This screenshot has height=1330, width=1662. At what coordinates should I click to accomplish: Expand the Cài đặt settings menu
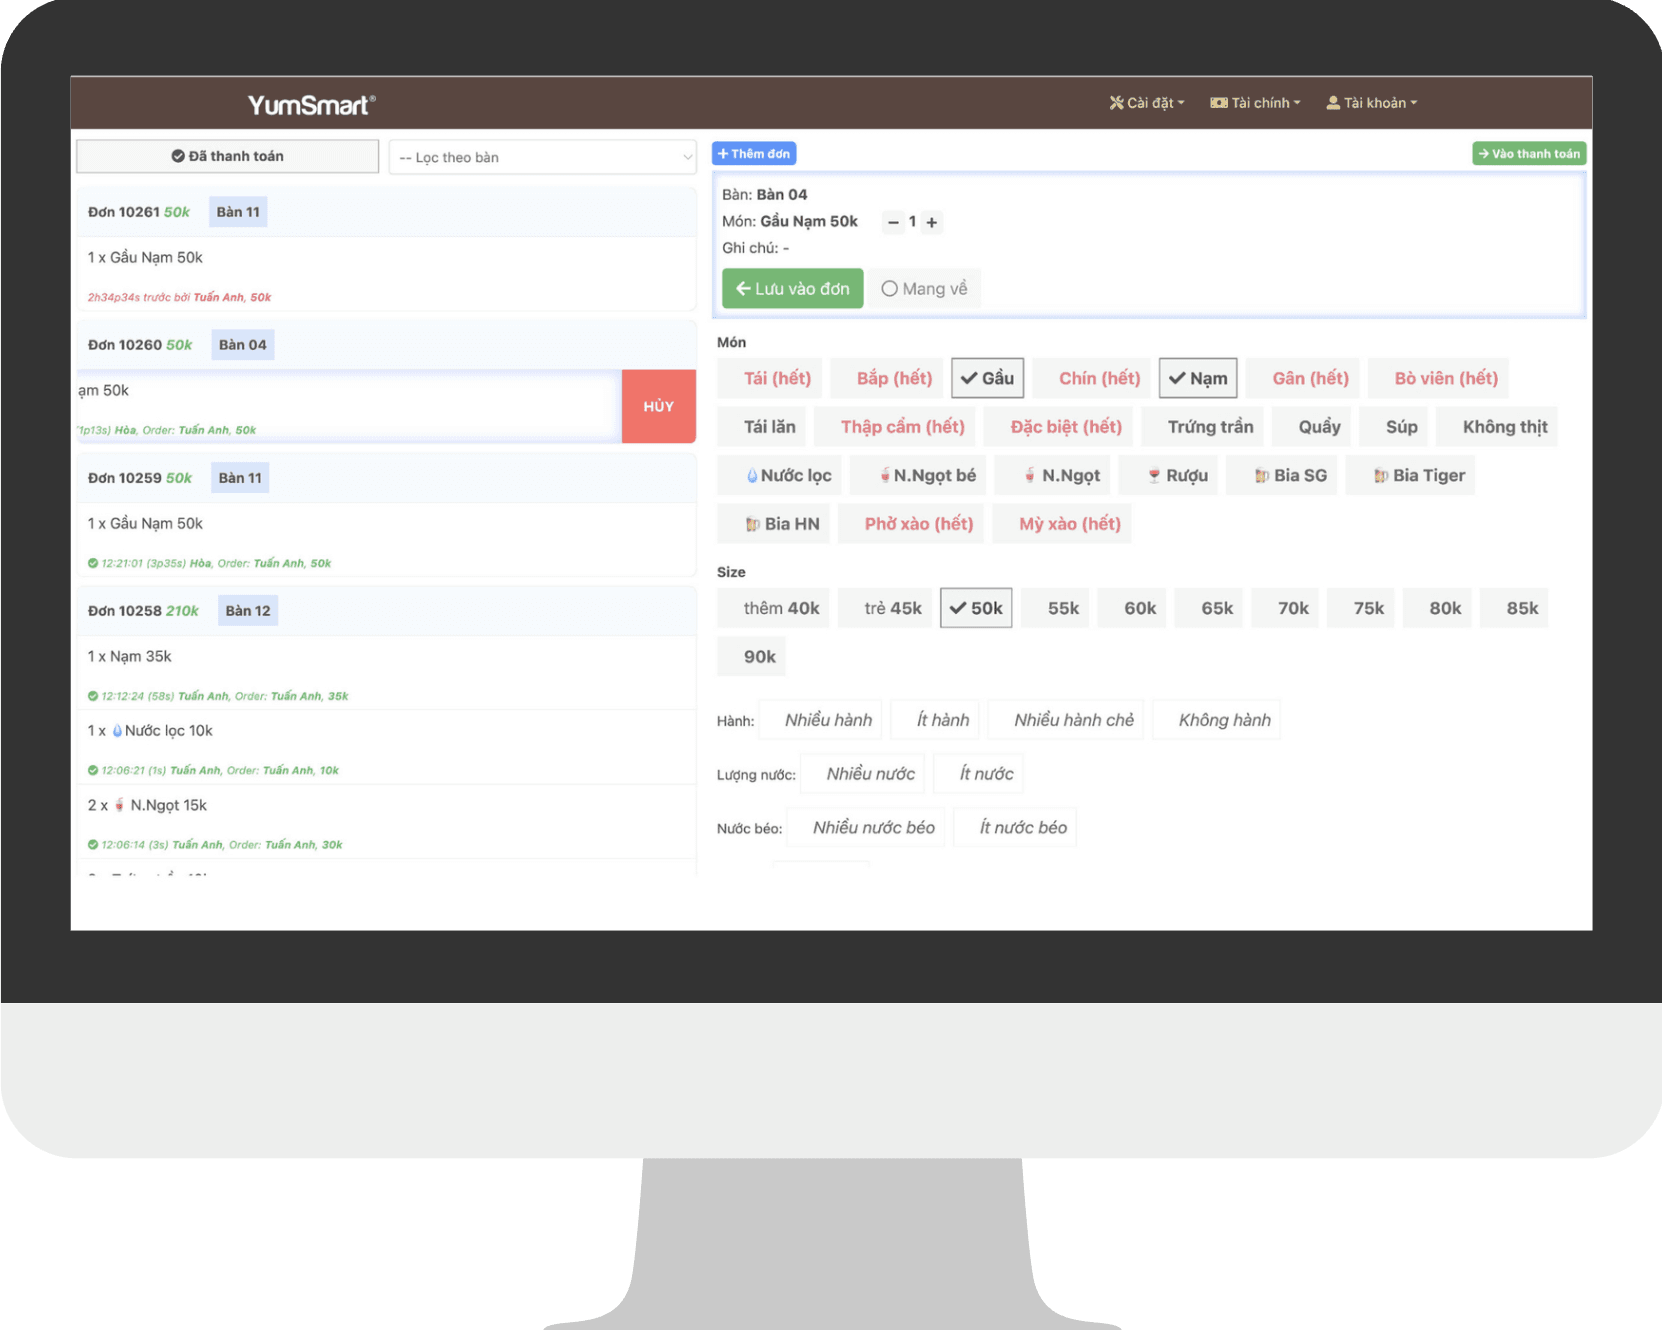[1146, 103]
